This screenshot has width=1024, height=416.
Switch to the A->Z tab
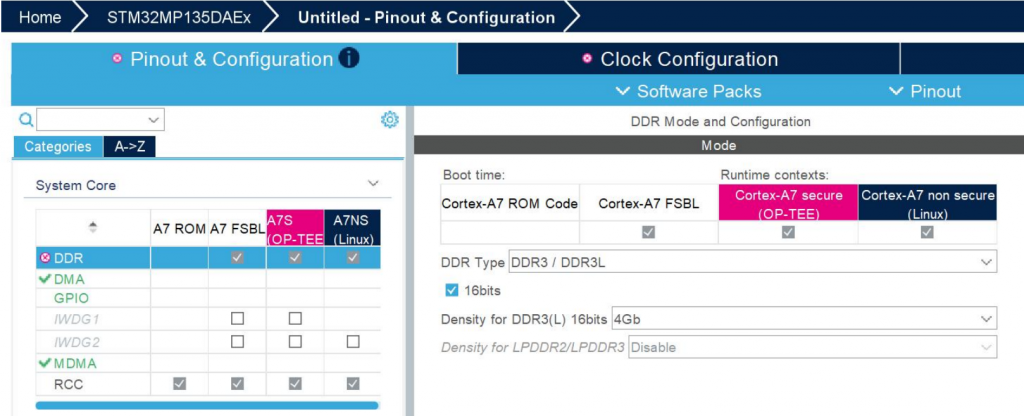coord(129,147)
